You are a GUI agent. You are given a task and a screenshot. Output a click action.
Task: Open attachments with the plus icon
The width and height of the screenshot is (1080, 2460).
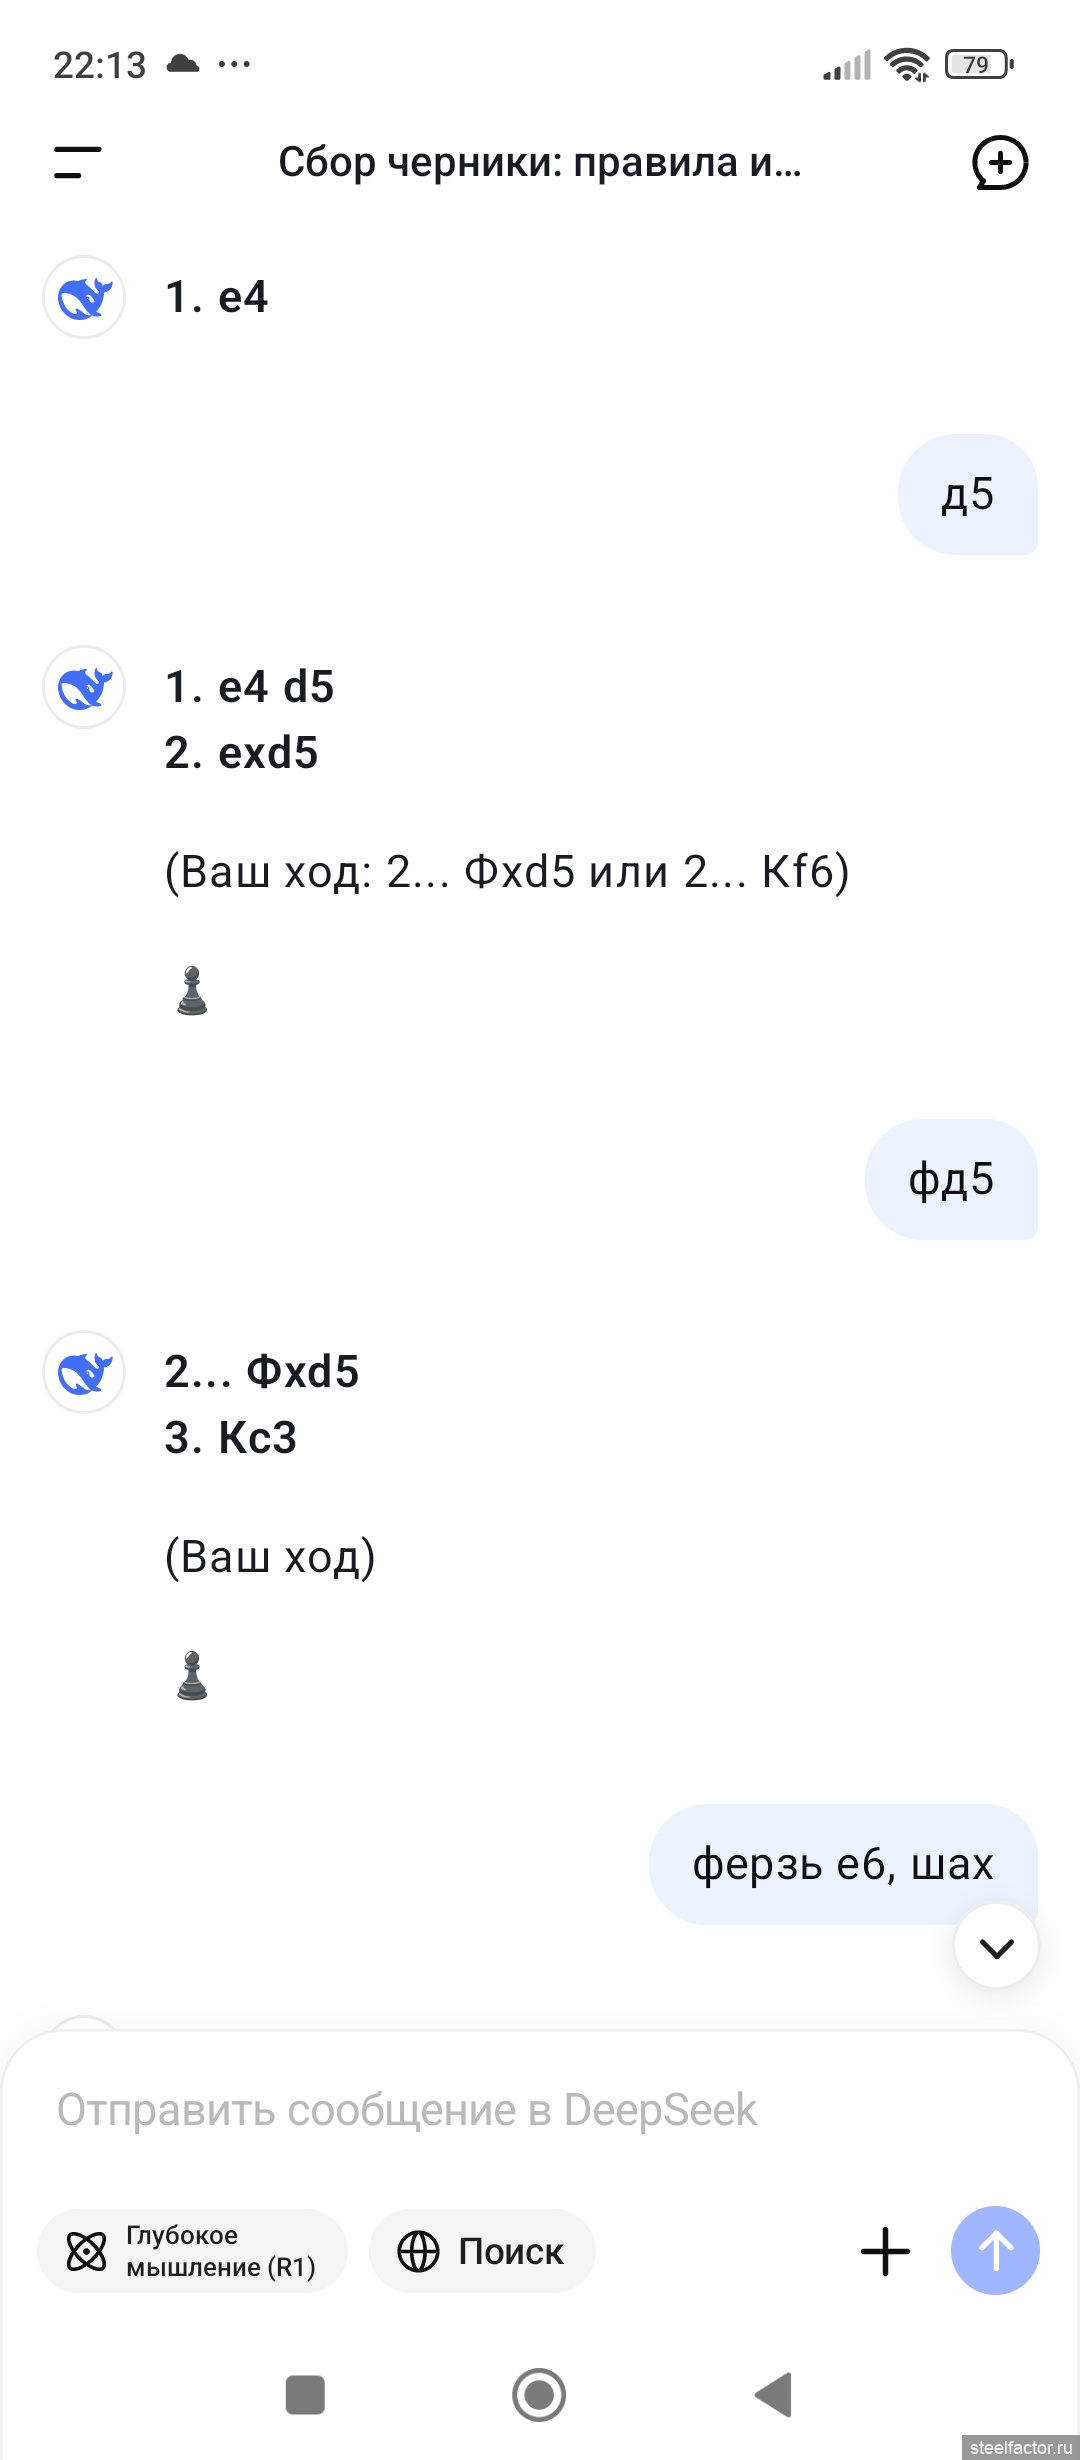(x=885, y=2251)
